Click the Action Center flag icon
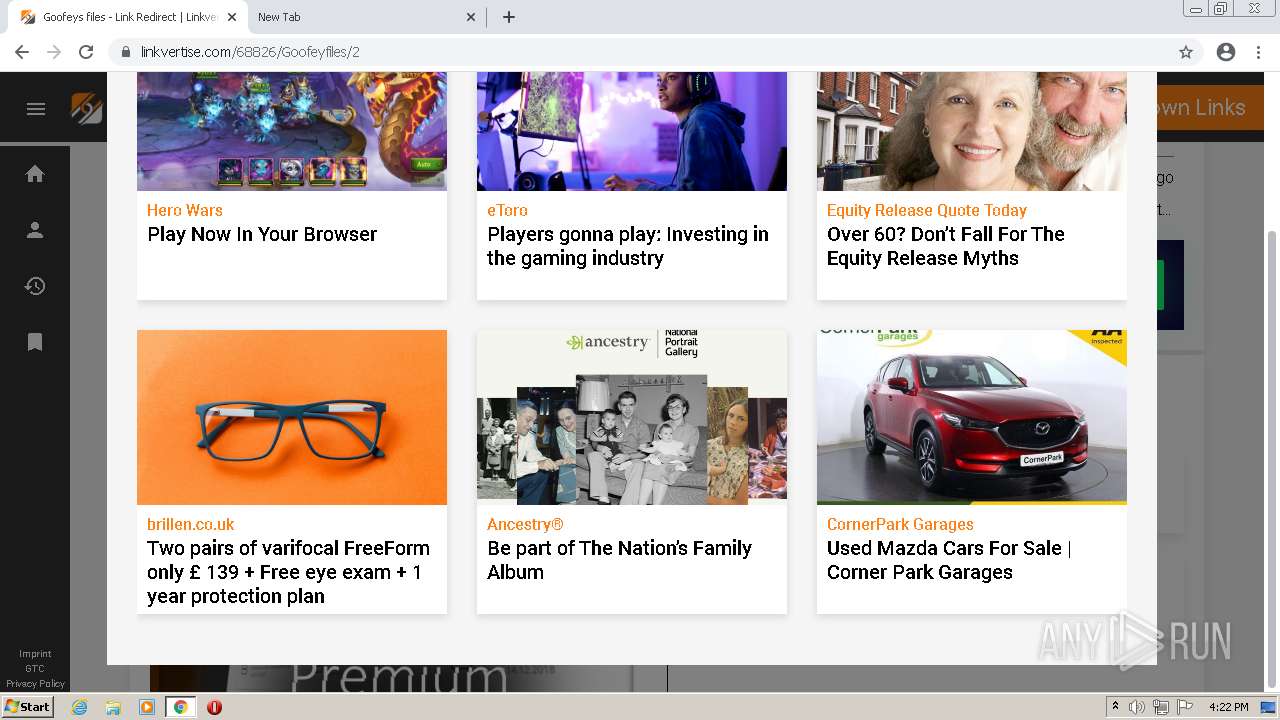 (1185, 707)
